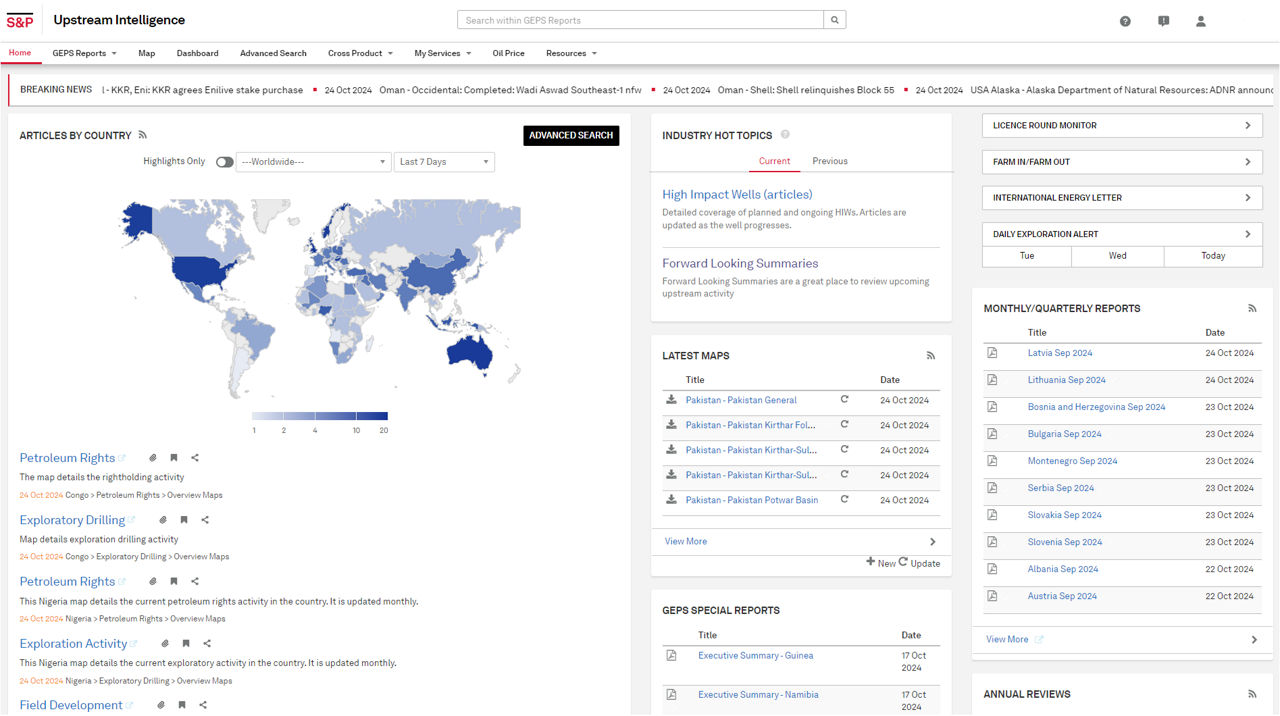
Task: Open the Last 7 Days dropdown
Action: click(x=444, y=162)
